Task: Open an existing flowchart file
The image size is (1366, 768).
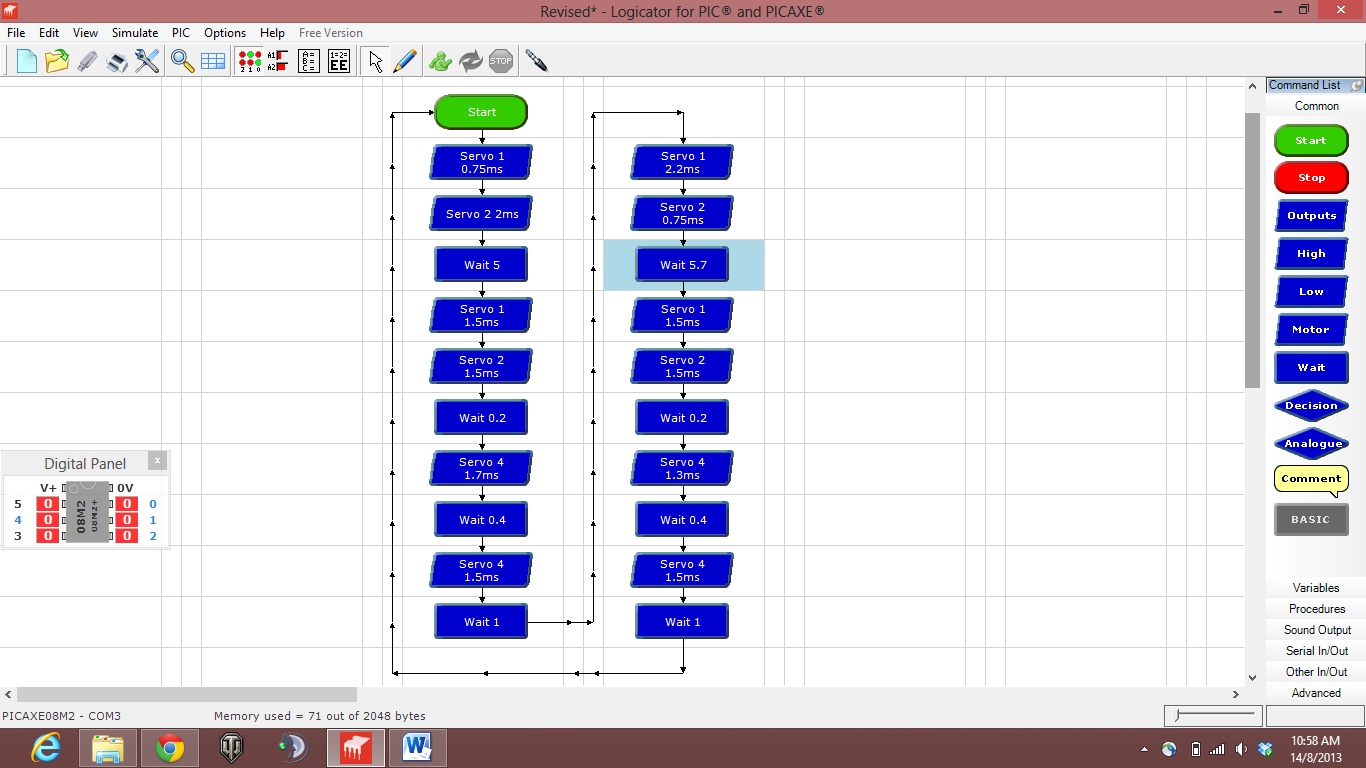Action: (x=57, y=61)
